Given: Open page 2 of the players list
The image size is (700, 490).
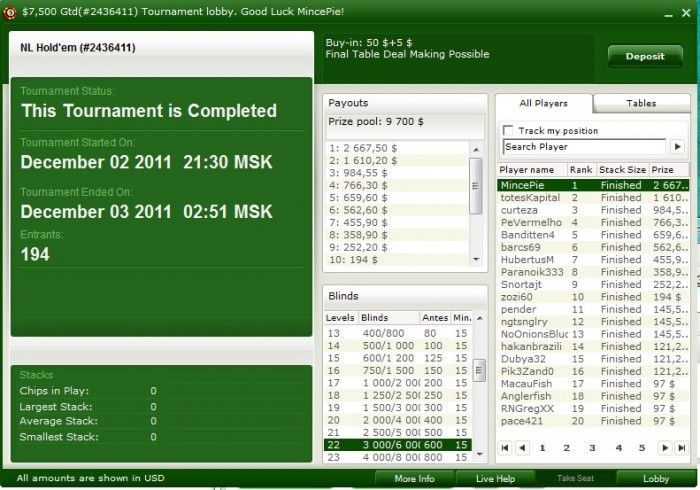Looking at the screenshot, I should coord(567,448).
